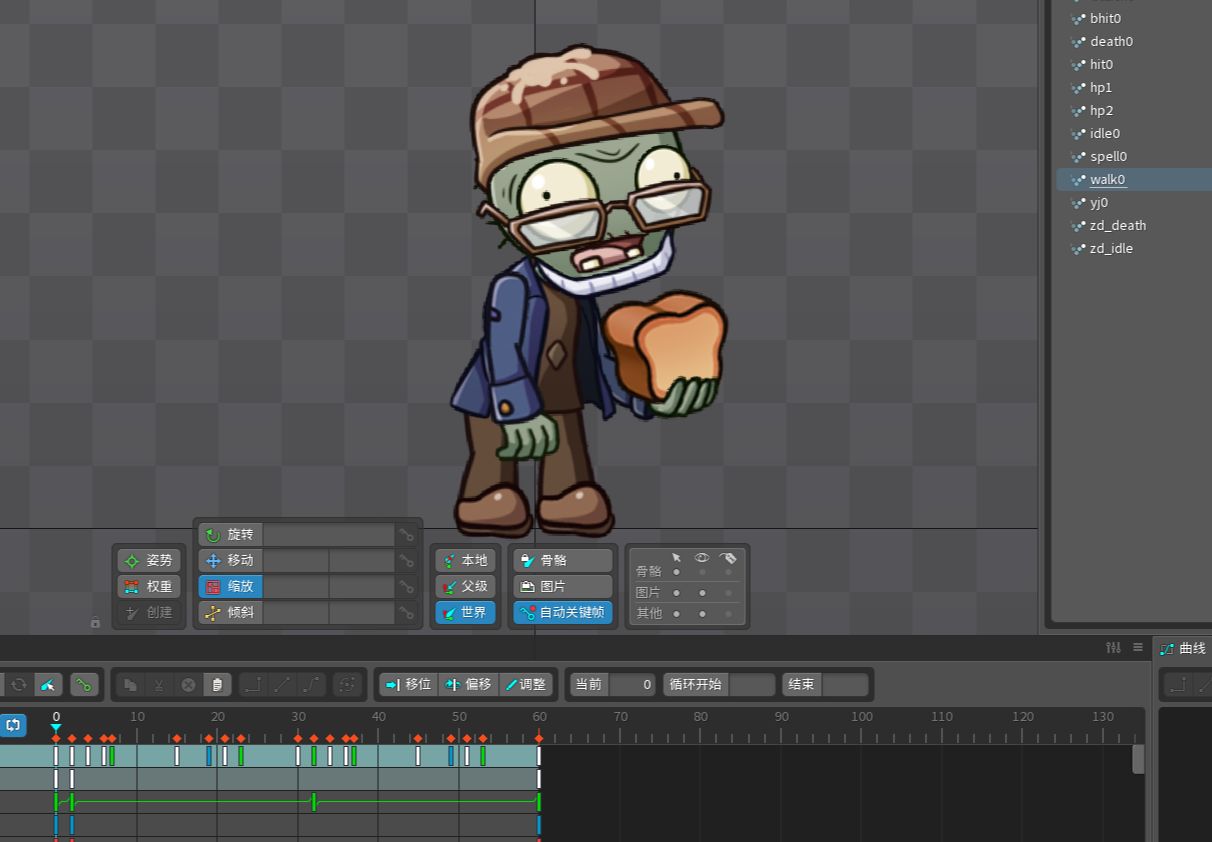Select the death0 animation
1212x842 pixels.
1111,41
